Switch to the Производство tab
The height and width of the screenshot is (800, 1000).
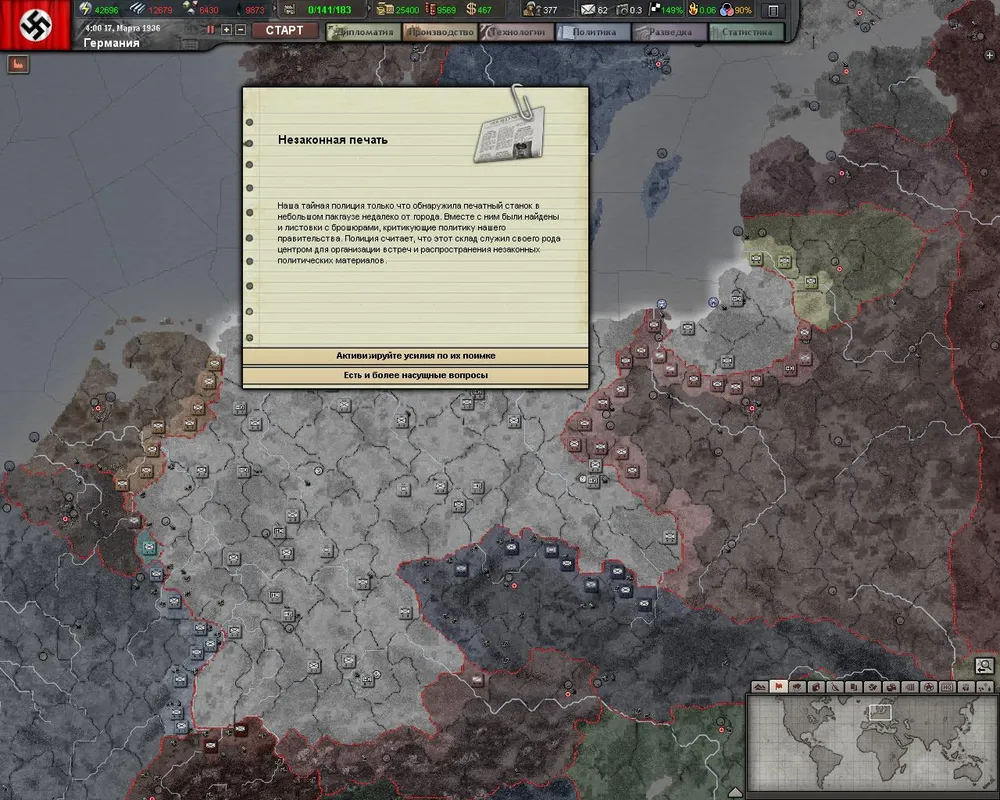click(x=440, y=32)
